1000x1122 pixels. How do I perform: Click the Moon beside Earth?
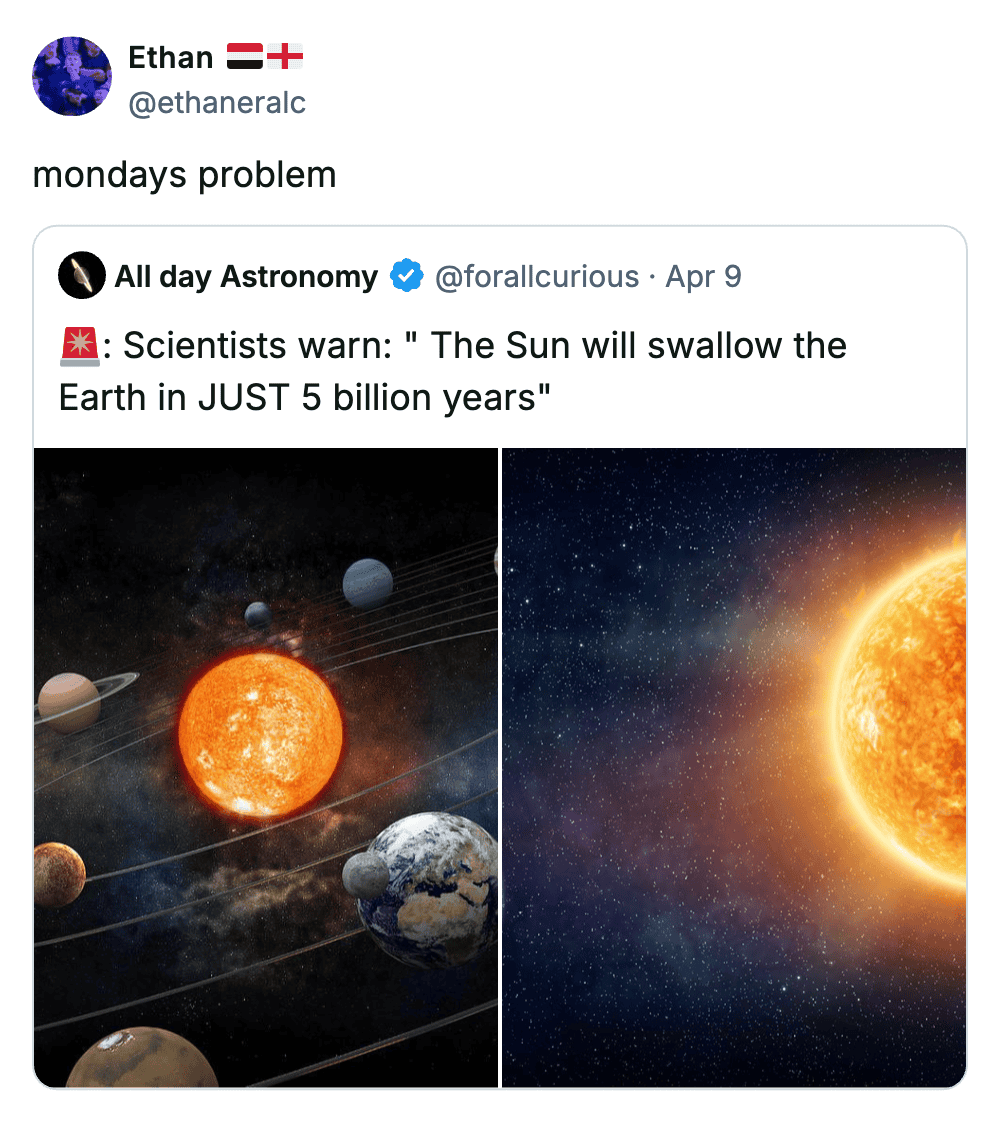364,875
